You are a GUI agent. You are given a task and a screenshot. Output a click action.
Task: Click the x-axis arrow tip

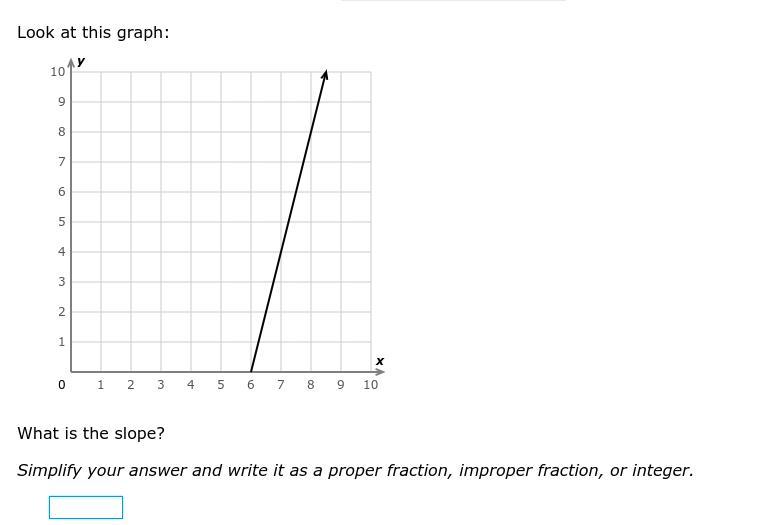click(381, 371)
